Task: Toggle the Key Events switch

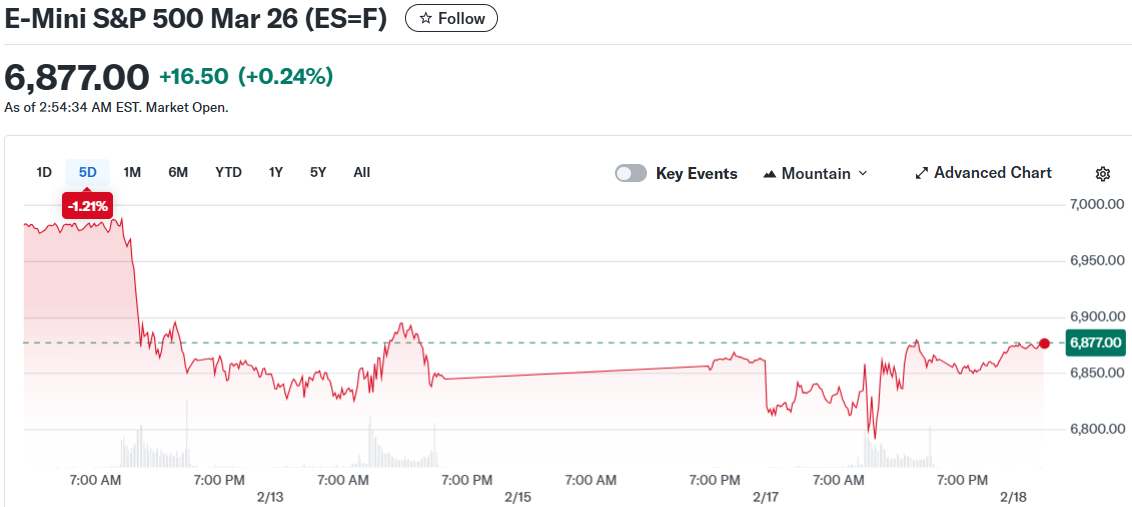Action: 631,174
